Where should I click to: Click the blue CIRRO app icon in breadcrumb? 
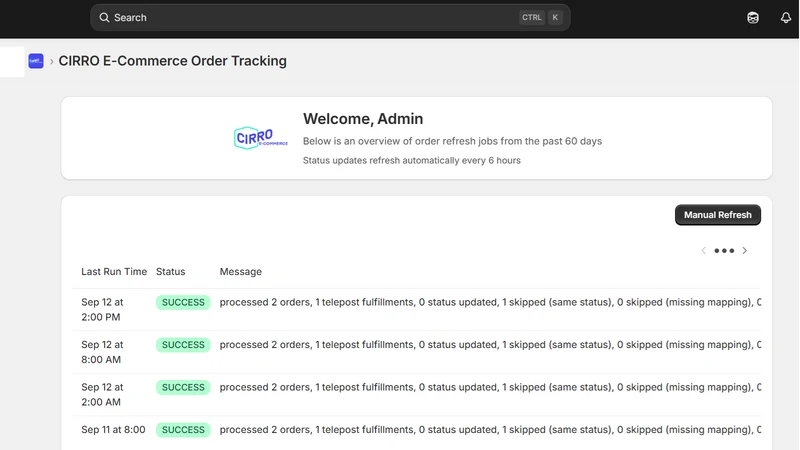pos(36,61)
